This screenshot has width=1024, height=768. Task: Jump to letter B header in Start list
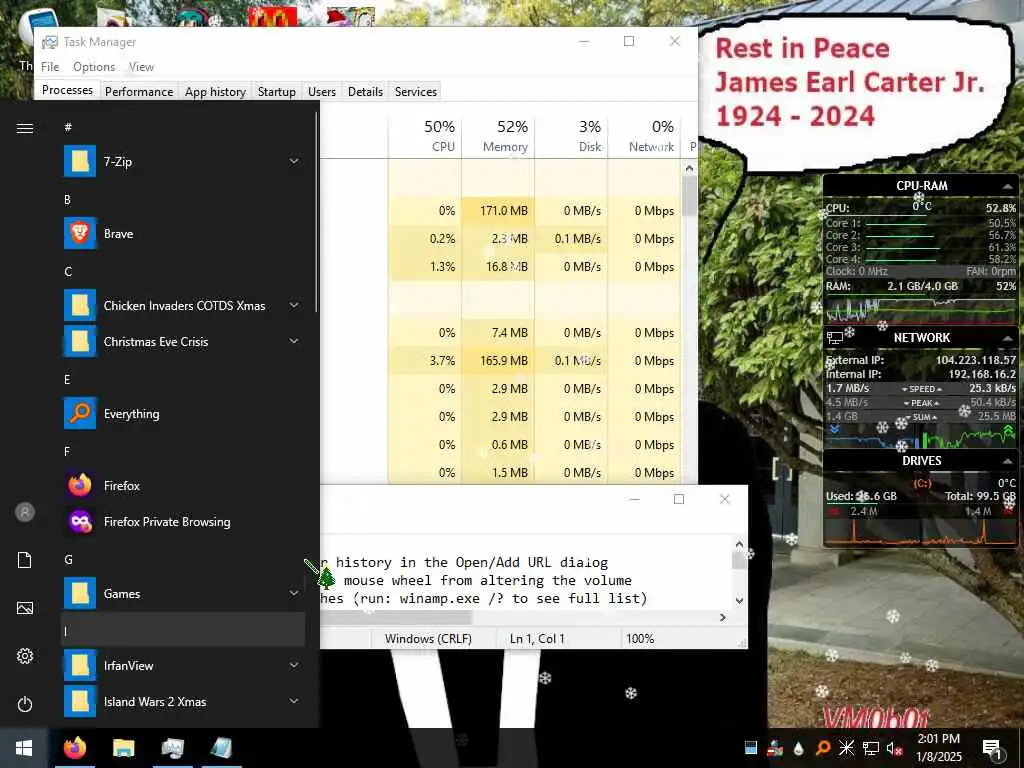(67, 200)
